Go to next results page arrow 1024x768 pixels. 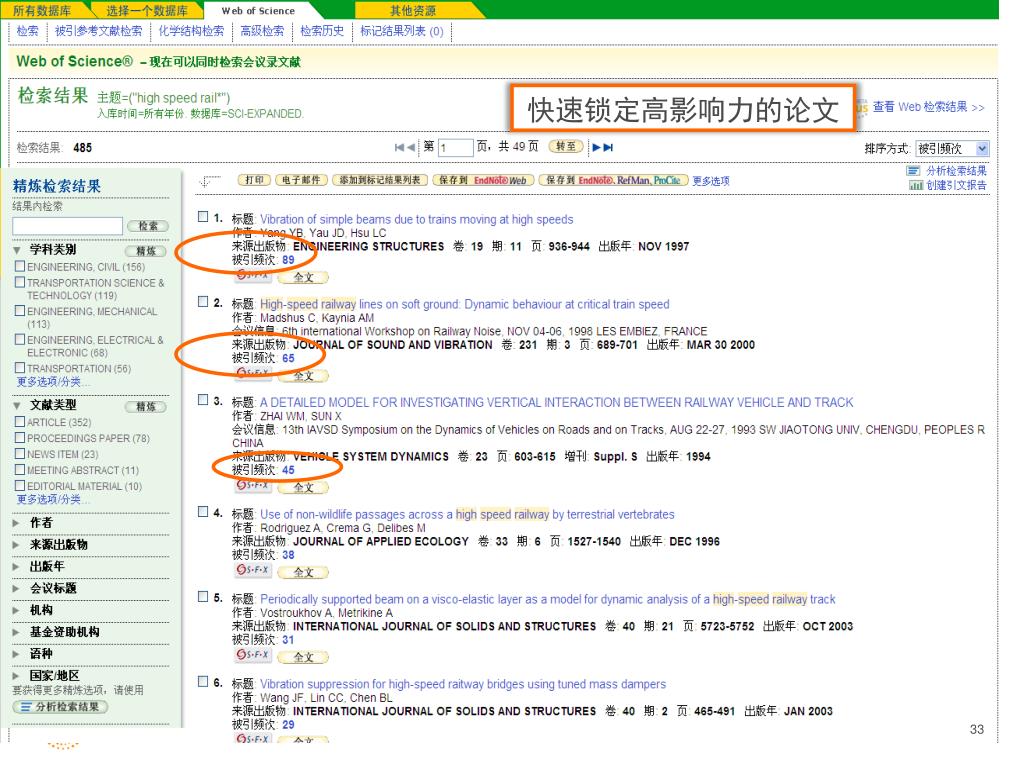[596, 148]
